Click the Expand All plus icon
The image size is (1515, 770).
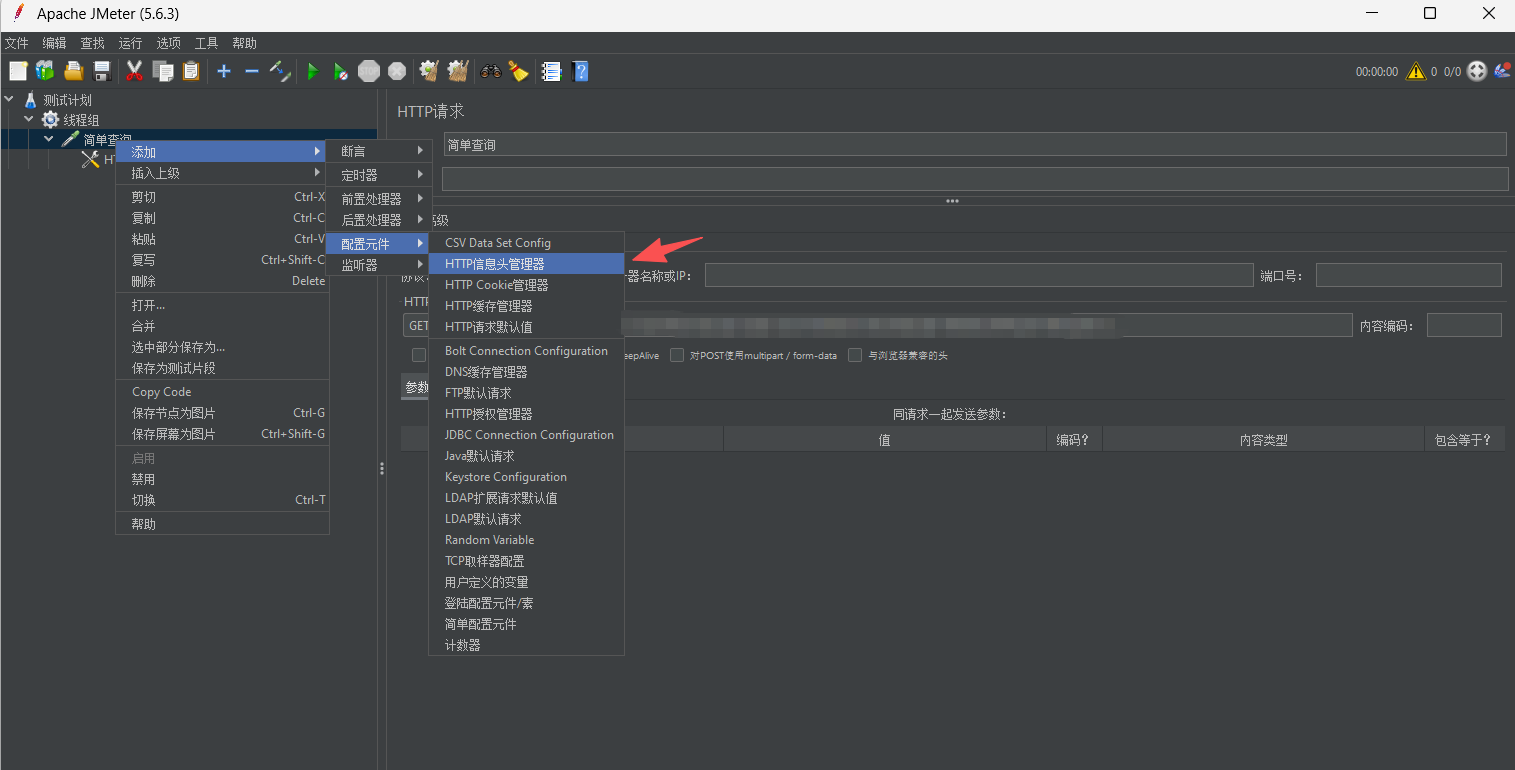224,71
